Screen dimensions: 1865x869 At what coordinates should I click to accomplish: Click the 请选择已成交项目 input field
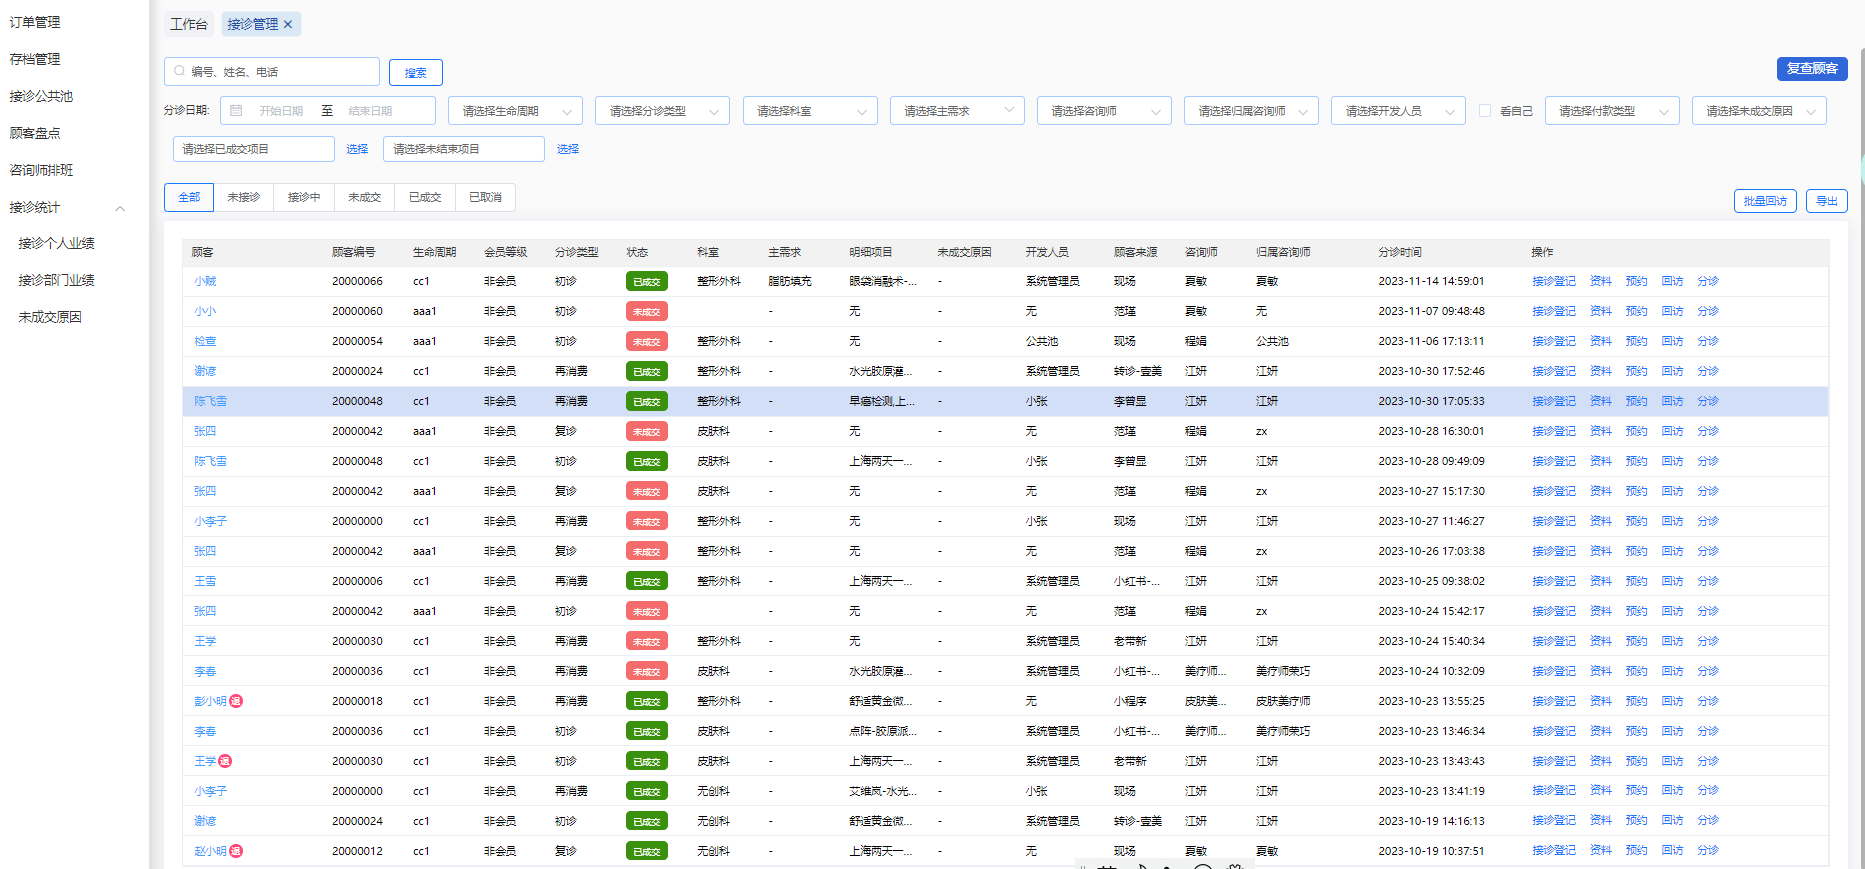pyautogui.click(x=254, y=149)
